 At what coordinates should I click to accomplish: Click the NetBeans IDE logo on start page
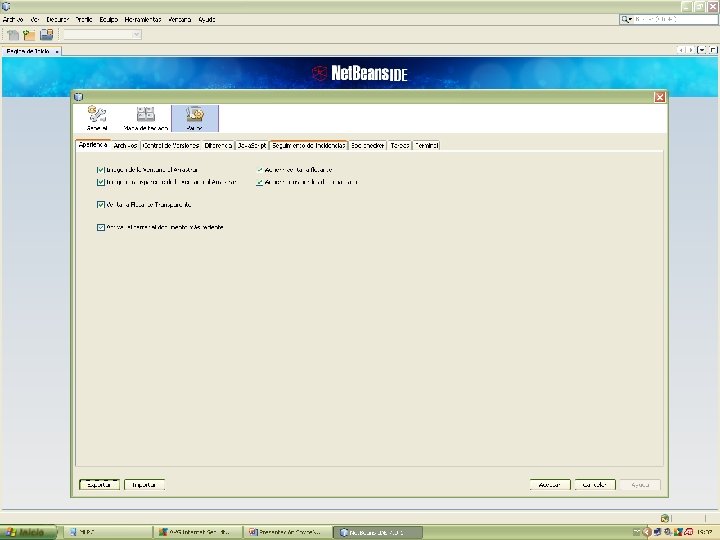coord(360,73)
